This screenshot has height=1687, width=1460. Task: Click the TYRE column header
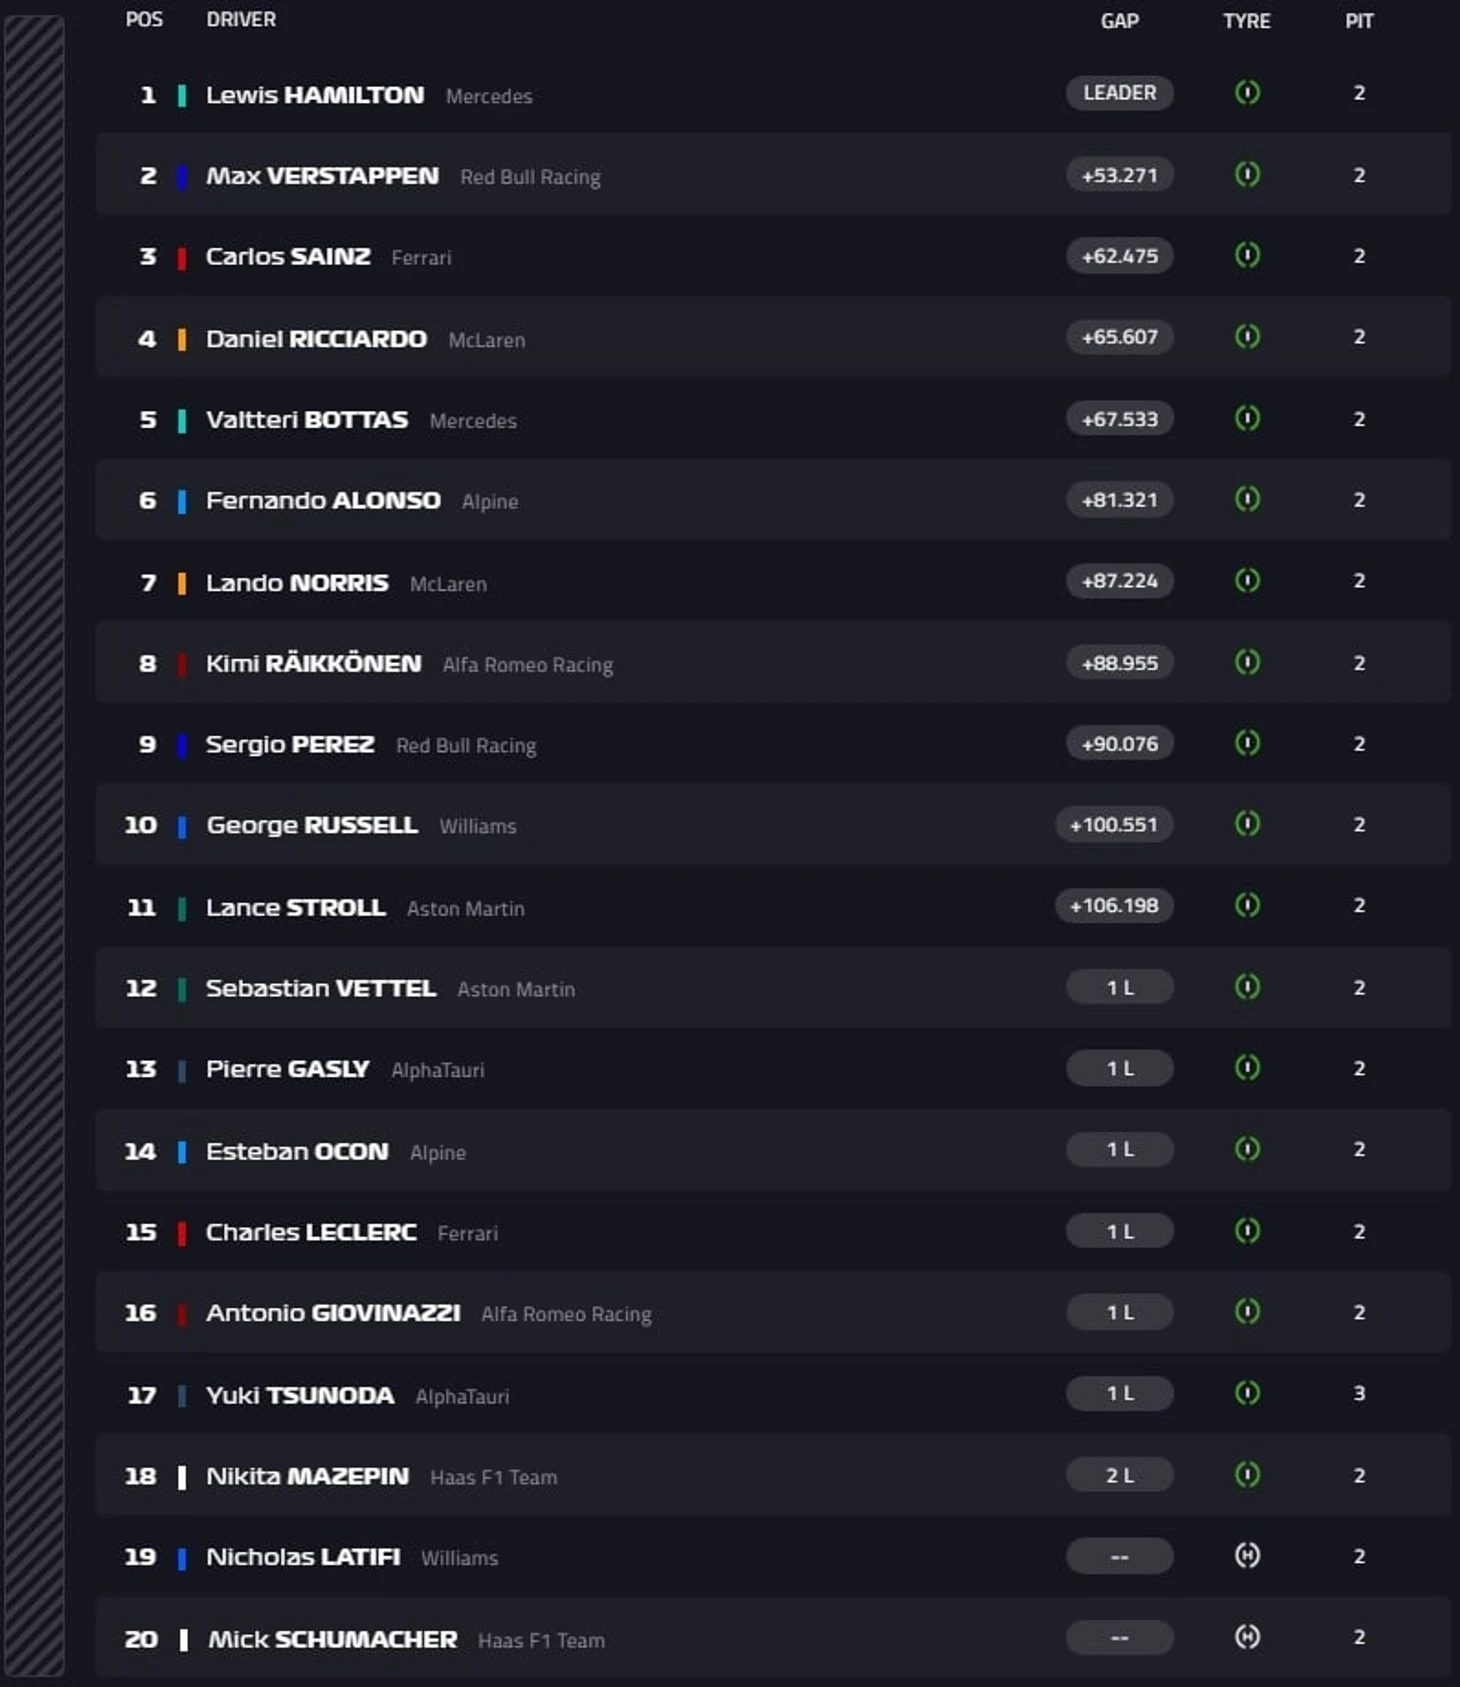[x=1246, y=21]
